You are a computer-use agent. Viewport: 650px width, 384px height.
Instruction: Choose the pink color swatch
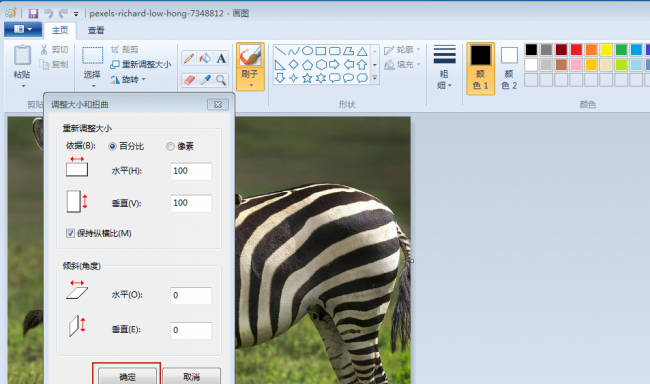[x=576, y=65]
